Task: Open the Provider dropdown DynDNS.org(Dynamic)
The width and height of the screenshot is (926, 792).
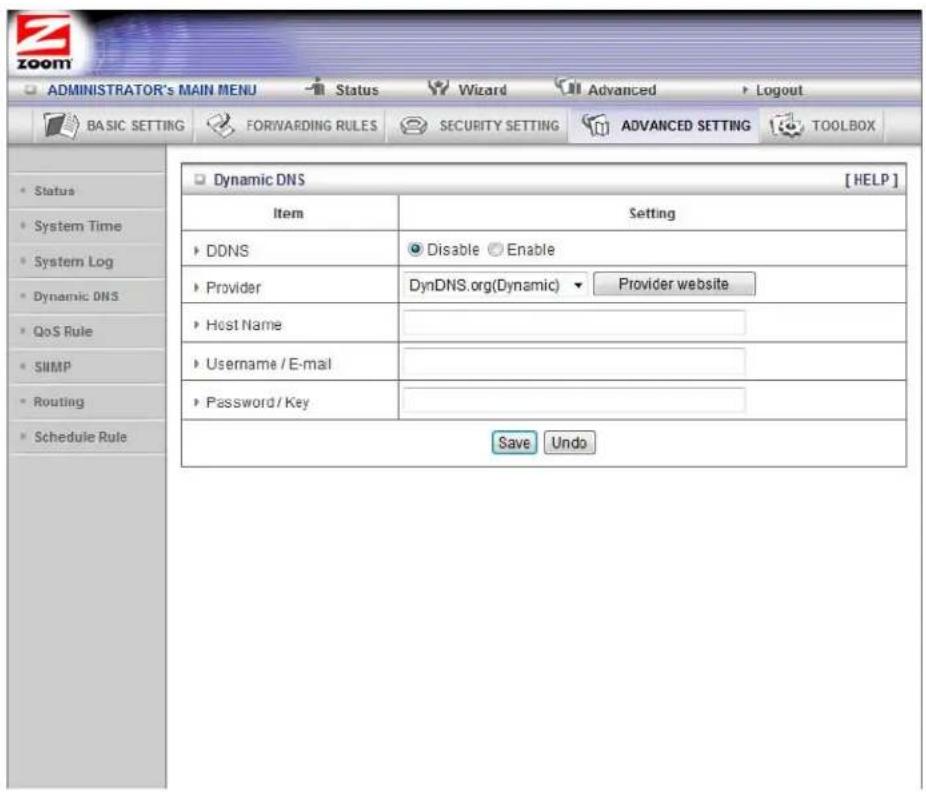Action: click(495, 285)
